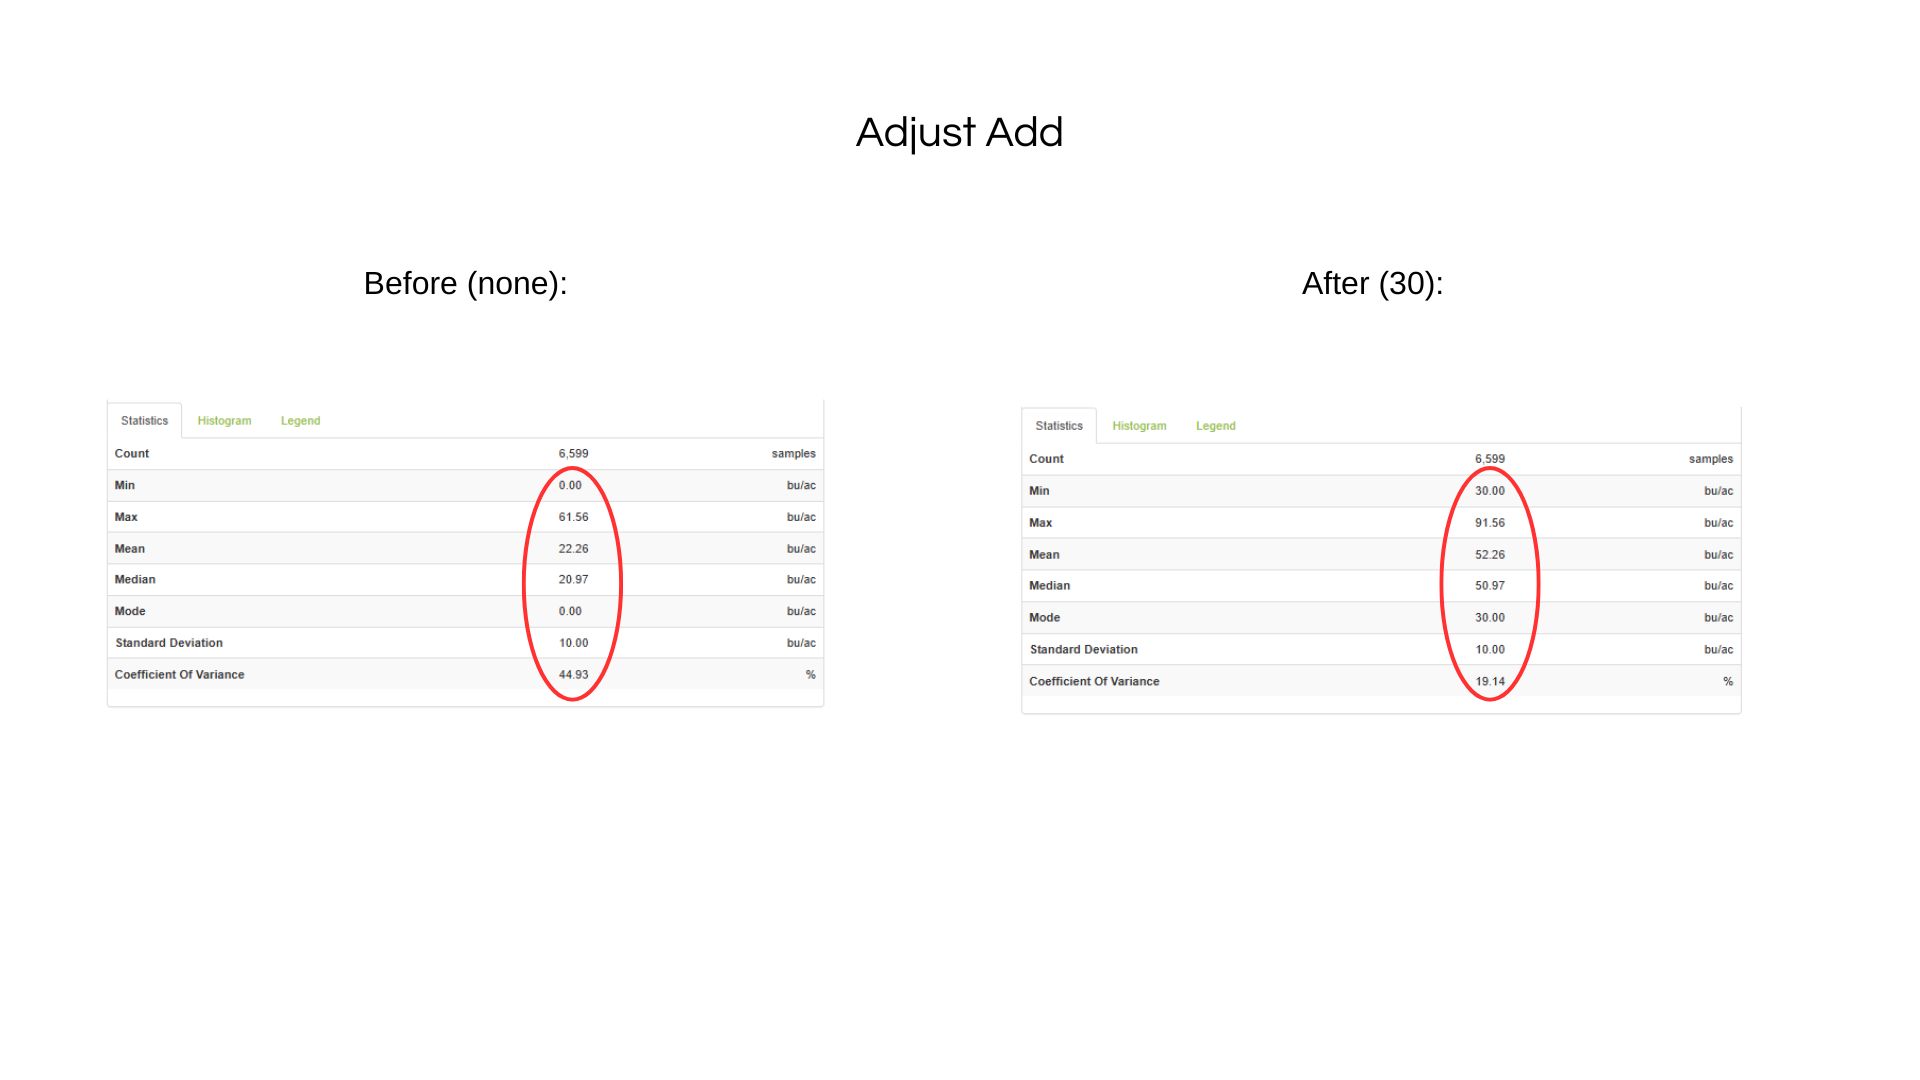Viewport: 1920px width, 1080px height.
Task: Select the Max value 61.56
Action: 573,517
